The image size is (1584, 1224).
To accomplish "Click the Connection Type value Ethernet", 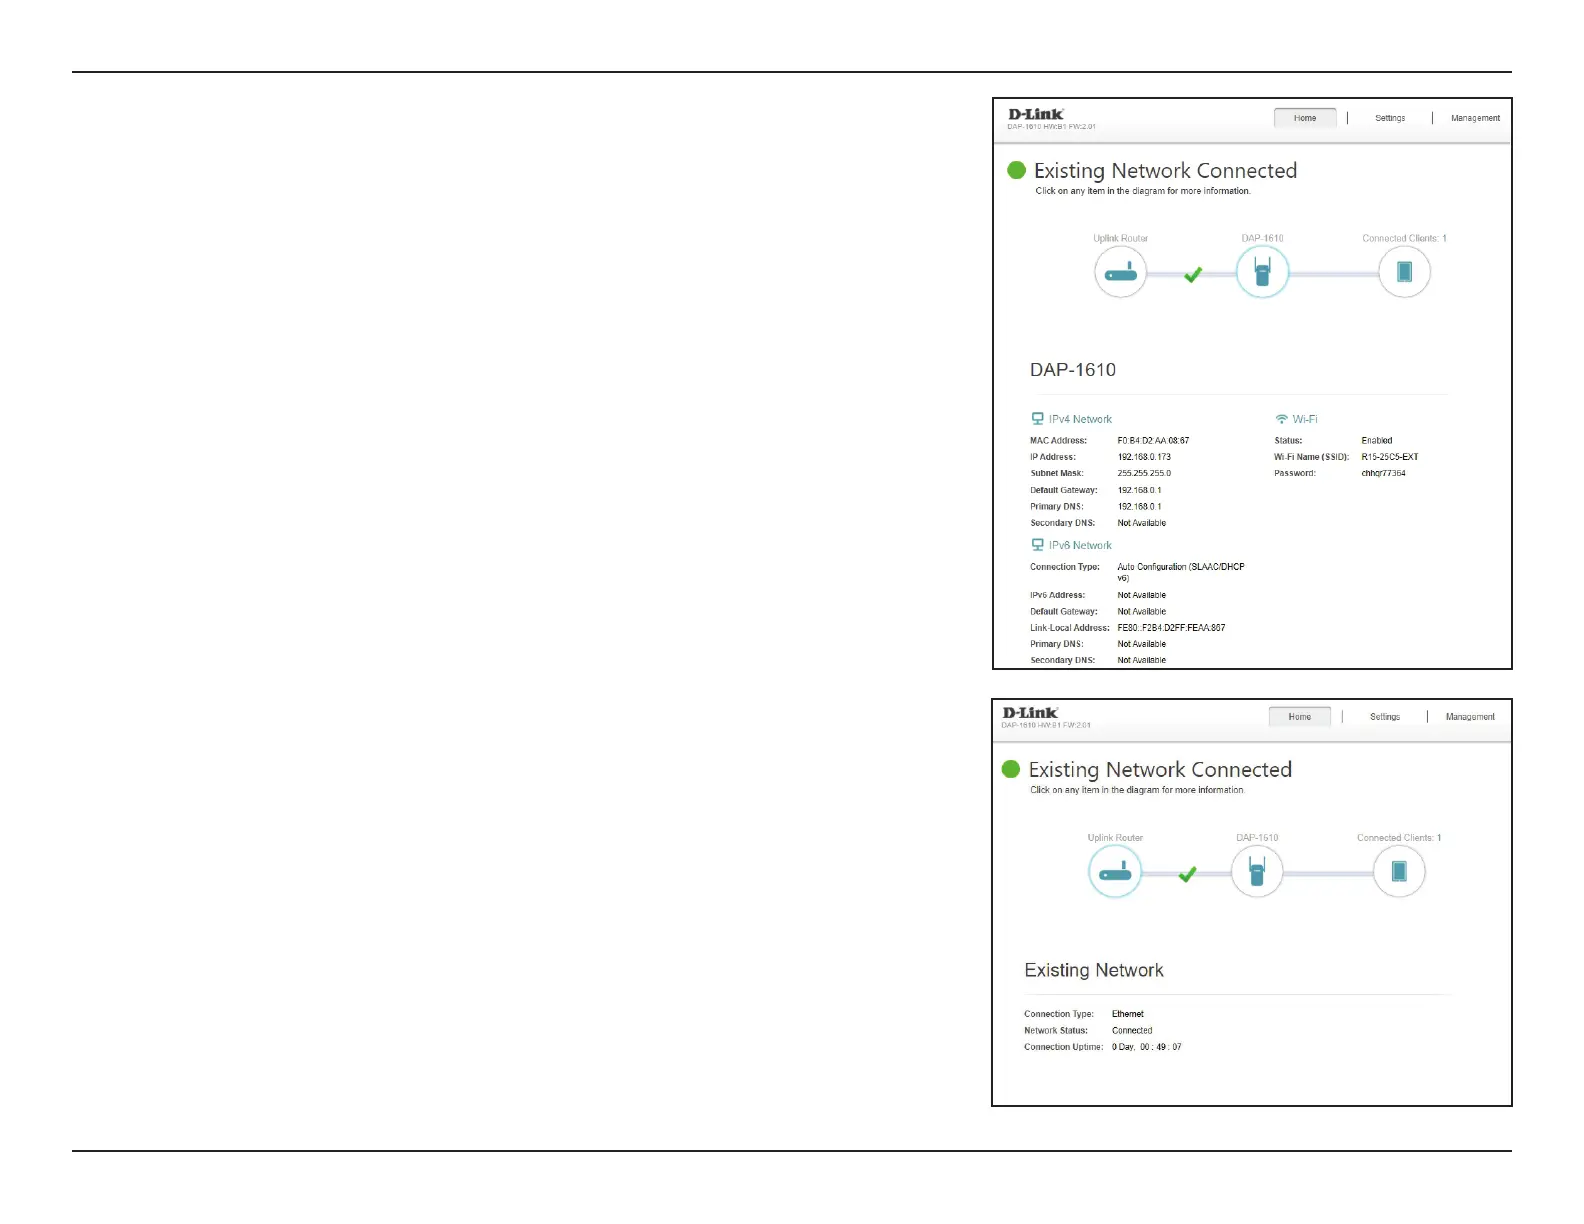I will click(1127, 1014).
